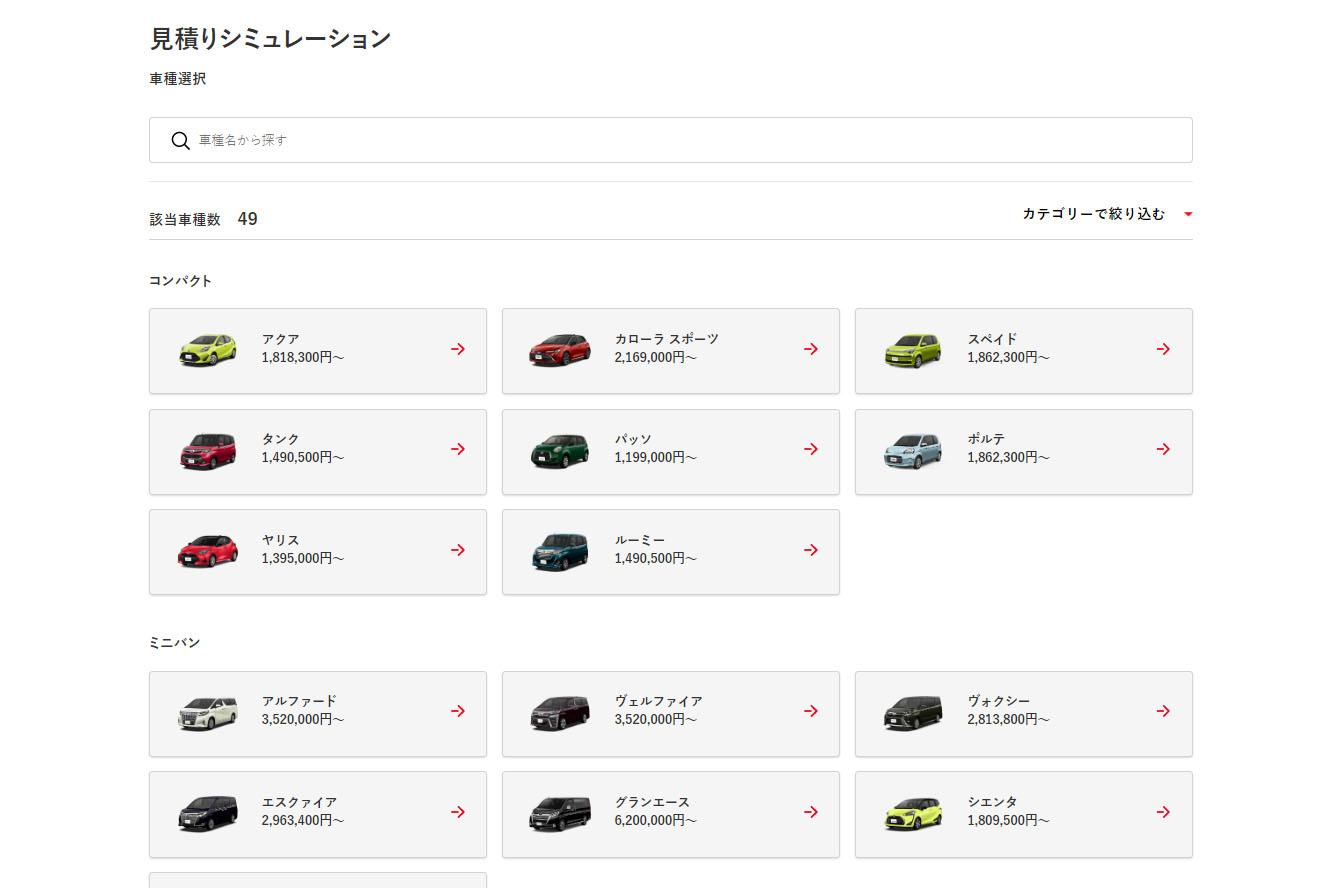Select the red カローラ スポーツ car image

pos(560,350)
